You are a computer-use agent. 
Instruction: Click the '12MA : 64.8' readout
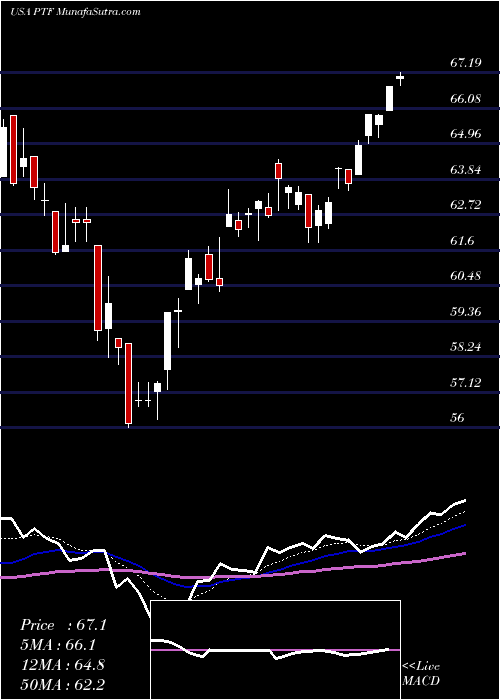(62, 665)
